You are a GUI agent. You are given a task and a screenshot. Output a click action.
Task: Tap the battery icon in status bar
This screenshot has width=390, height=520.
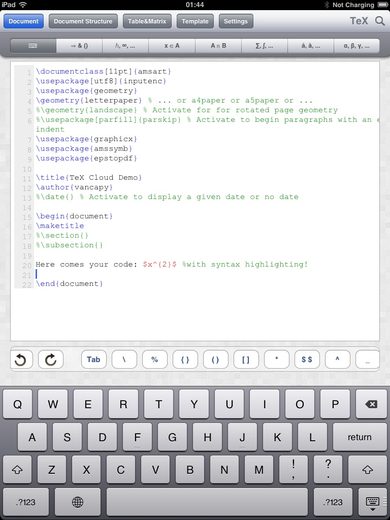coord(382,5)
